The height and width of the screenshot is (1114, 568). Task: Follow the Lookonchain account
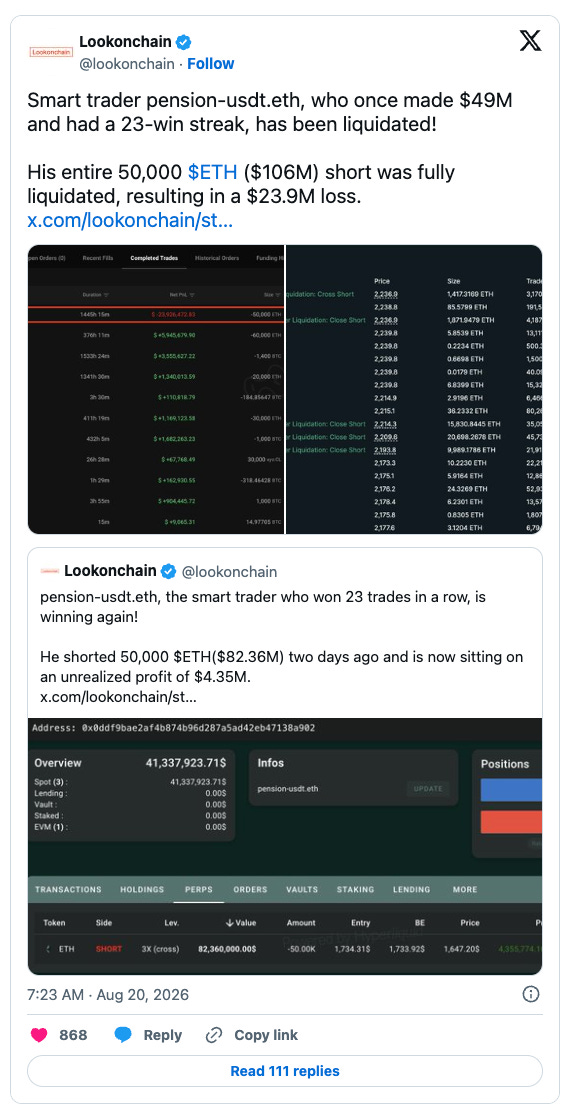coord(210,64)
